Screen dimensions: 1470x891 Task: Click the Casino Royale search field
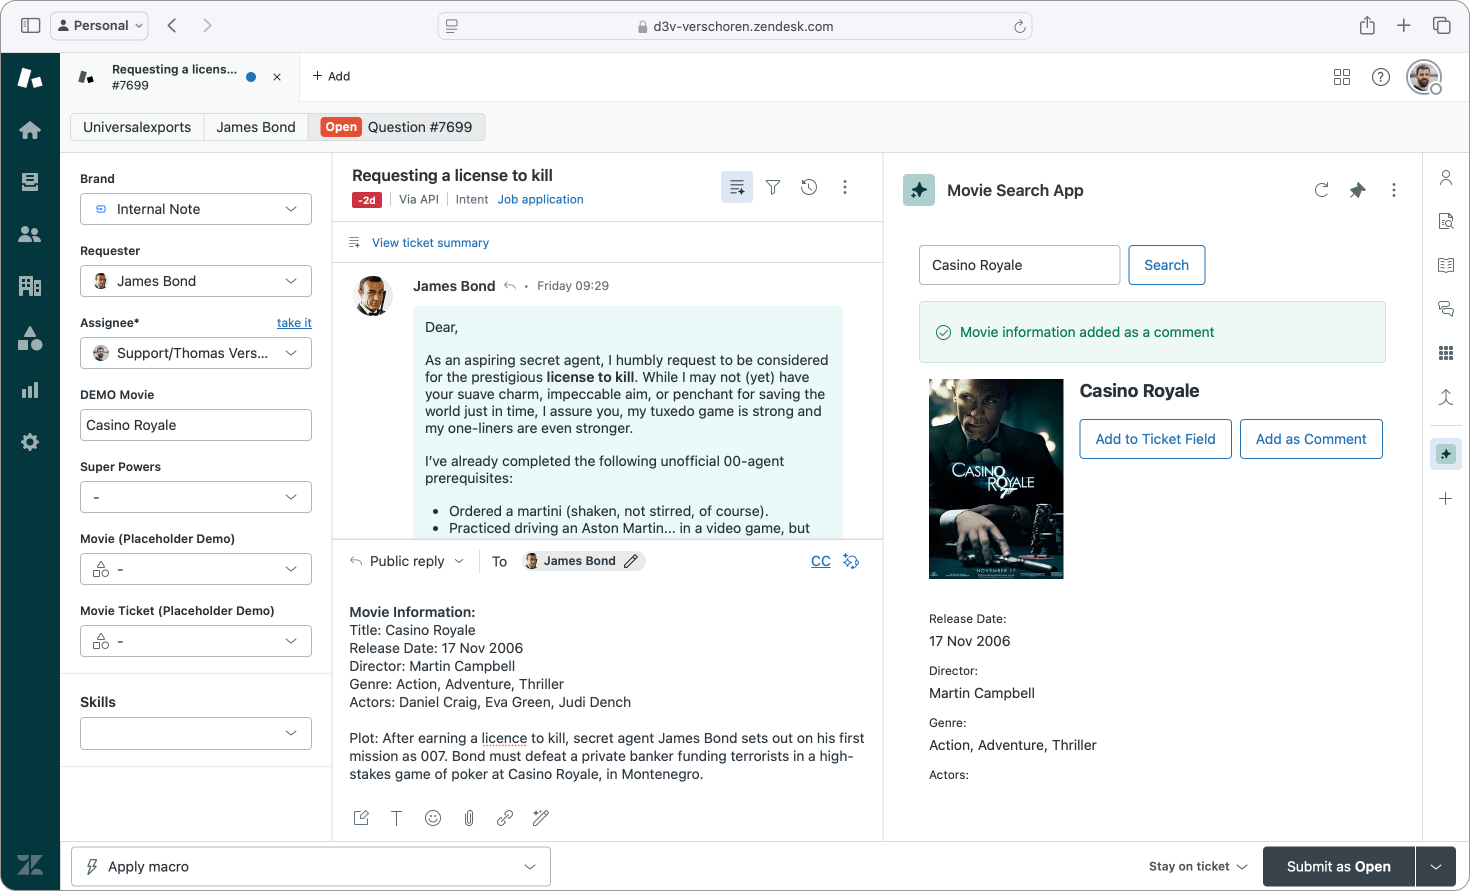(1019, 265)
